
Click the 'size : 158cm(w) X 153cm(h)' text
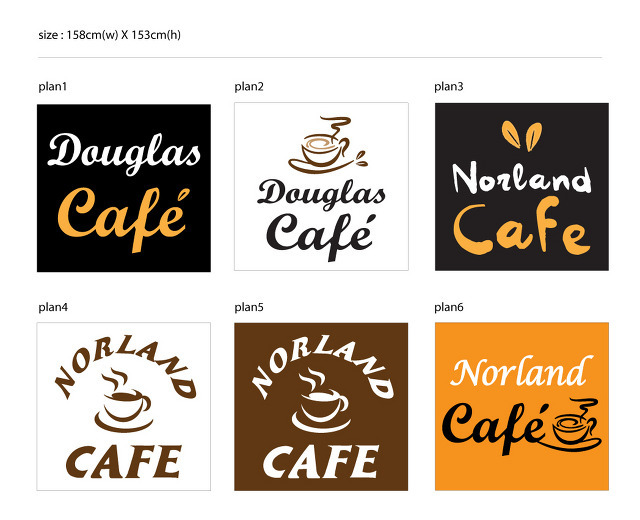tap(109, 35)
